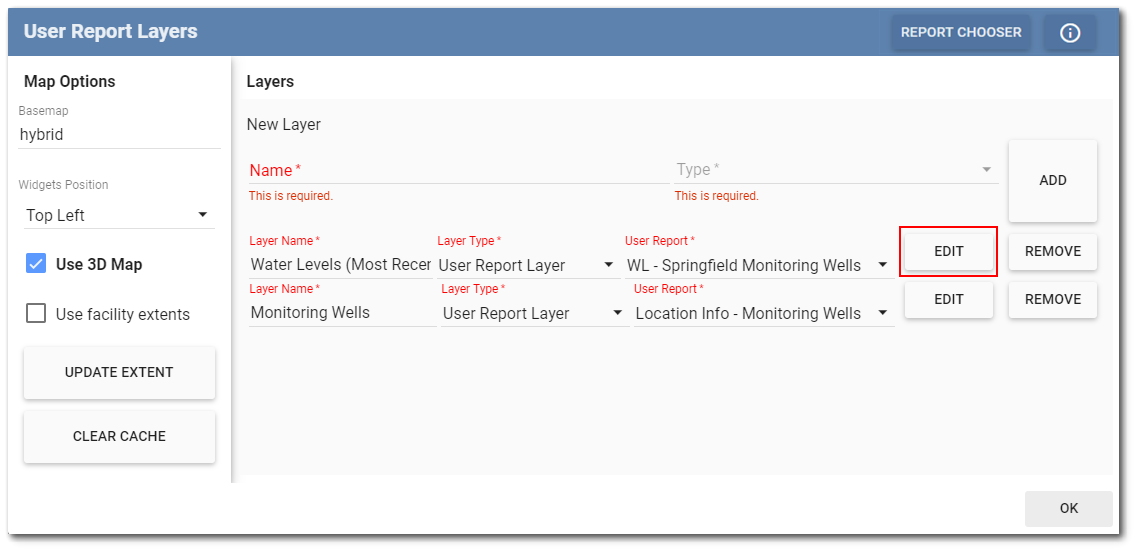This screenshot has height=550, width=1135.
Task: Open Layer Type dropdown for Monitoring Wells
Action: [x=533, y=313]
